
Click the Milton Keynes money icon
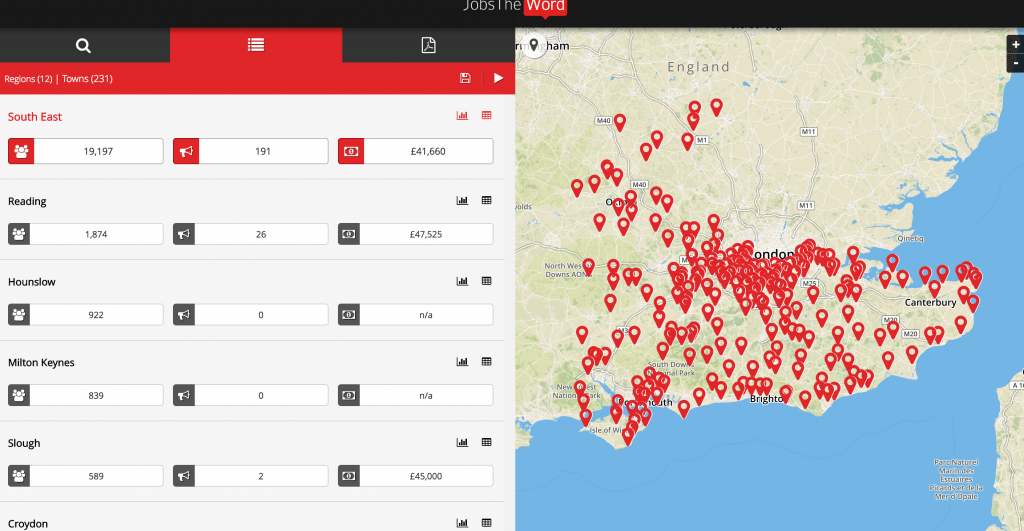click(x=349, y=395)
